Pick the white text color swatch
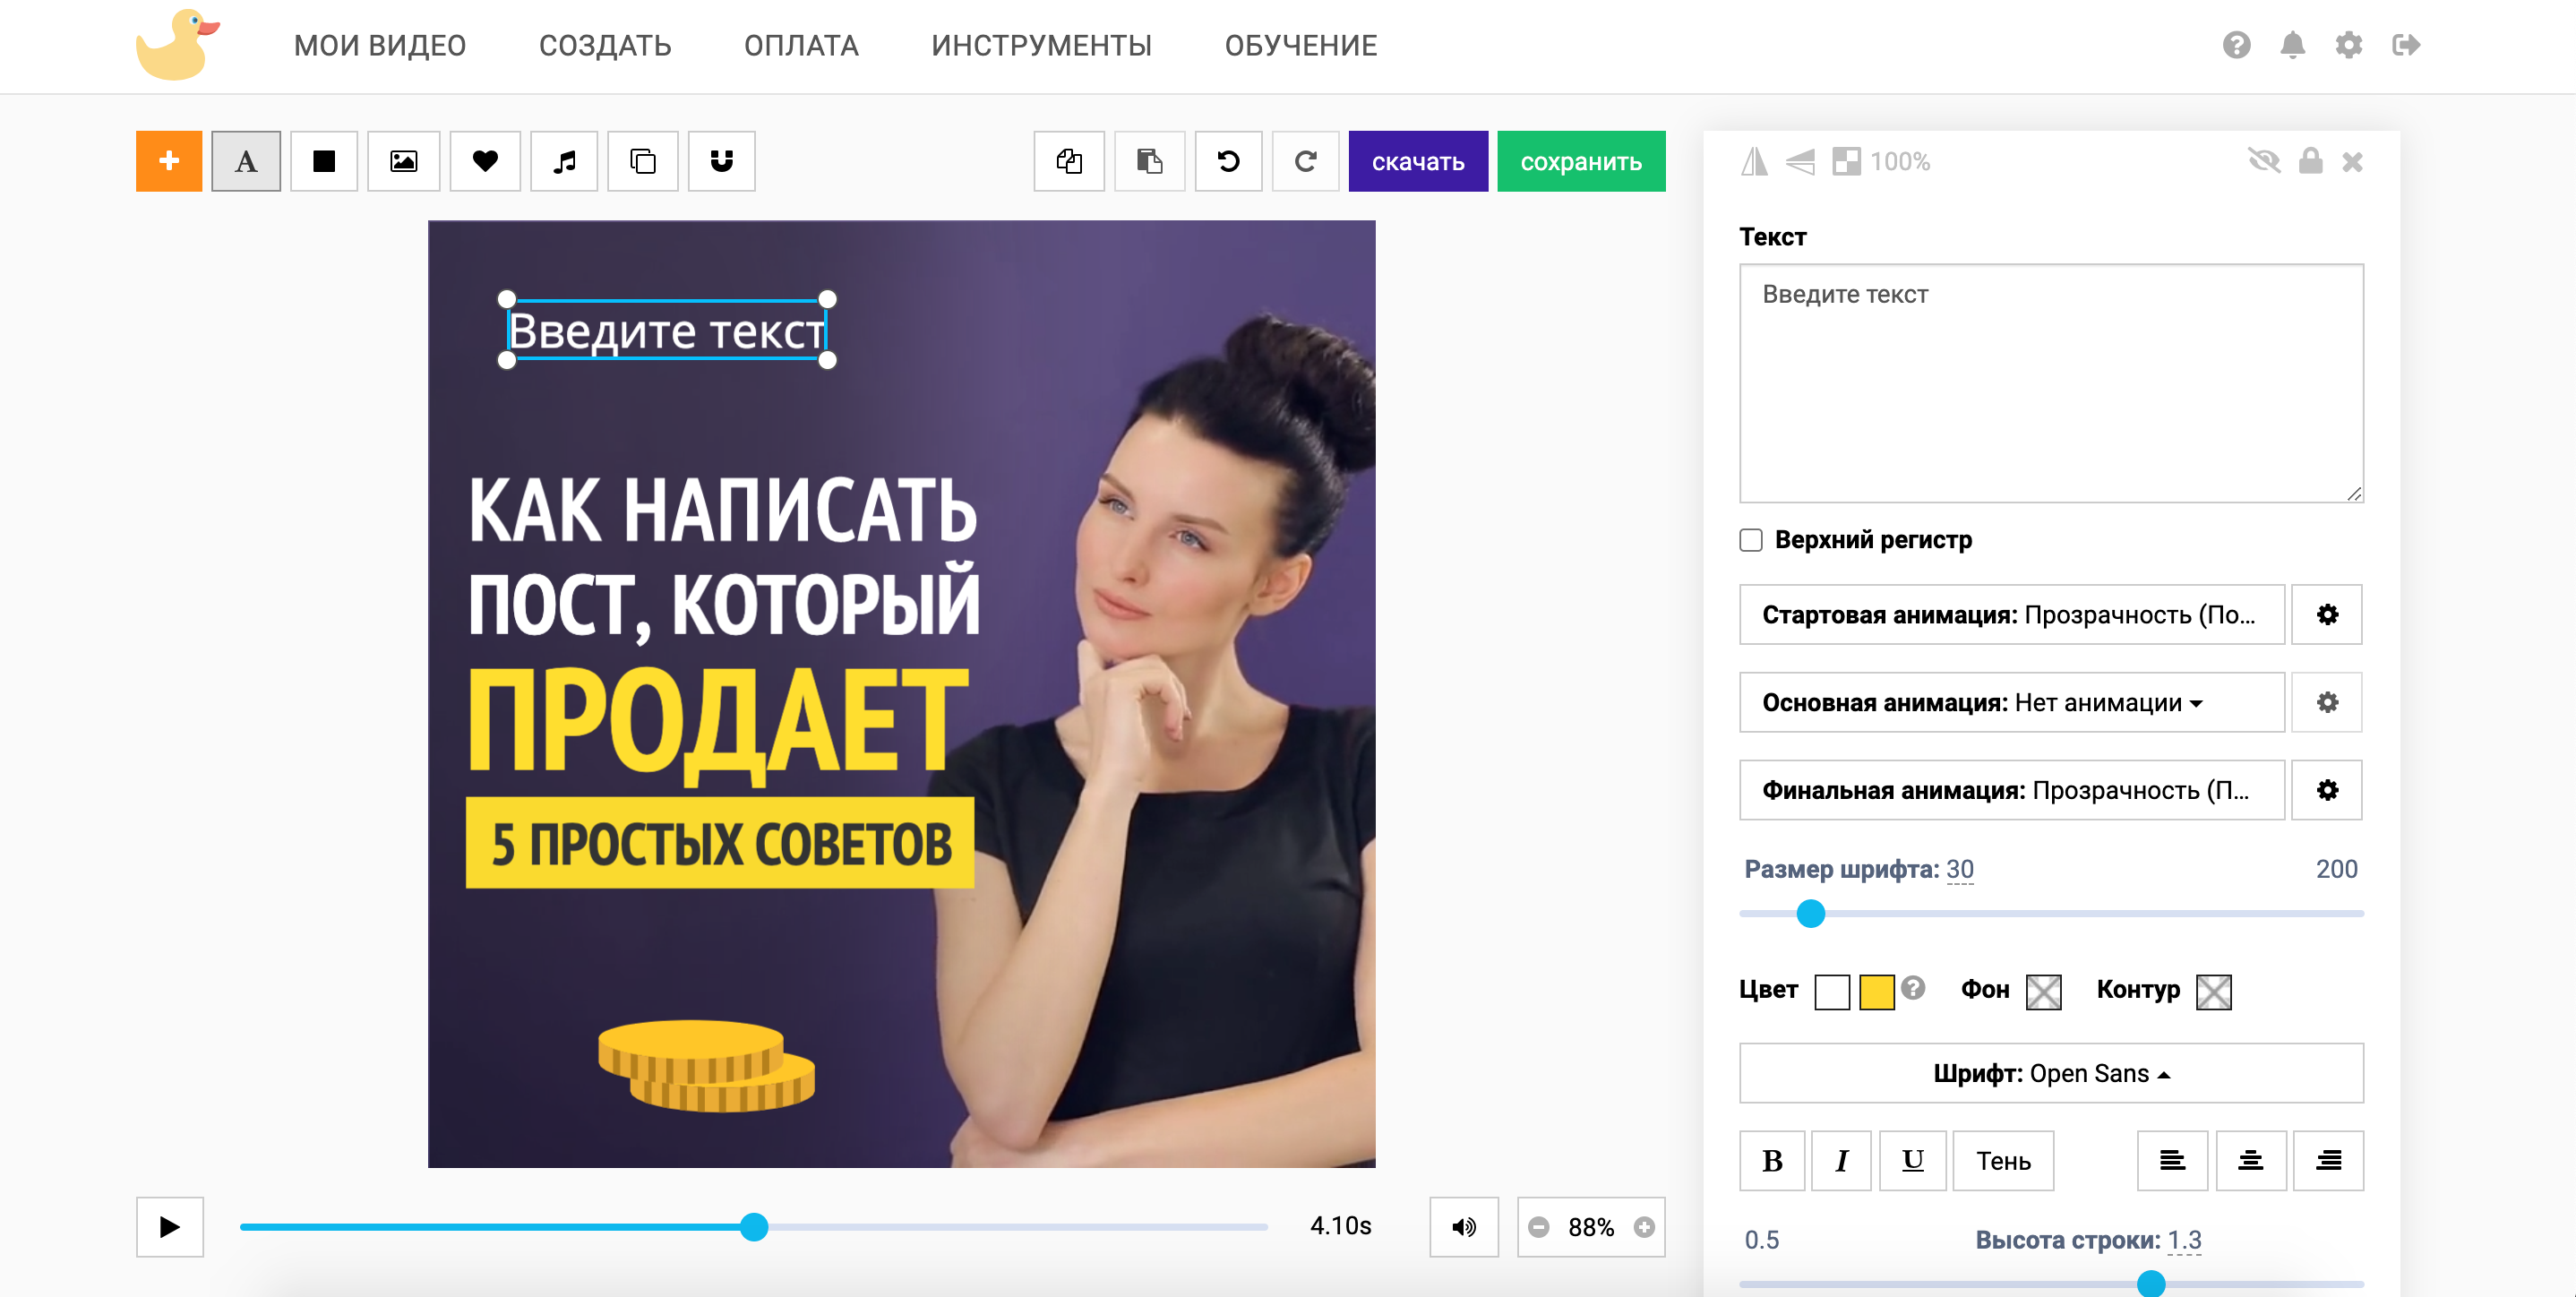 point(1832,992)
